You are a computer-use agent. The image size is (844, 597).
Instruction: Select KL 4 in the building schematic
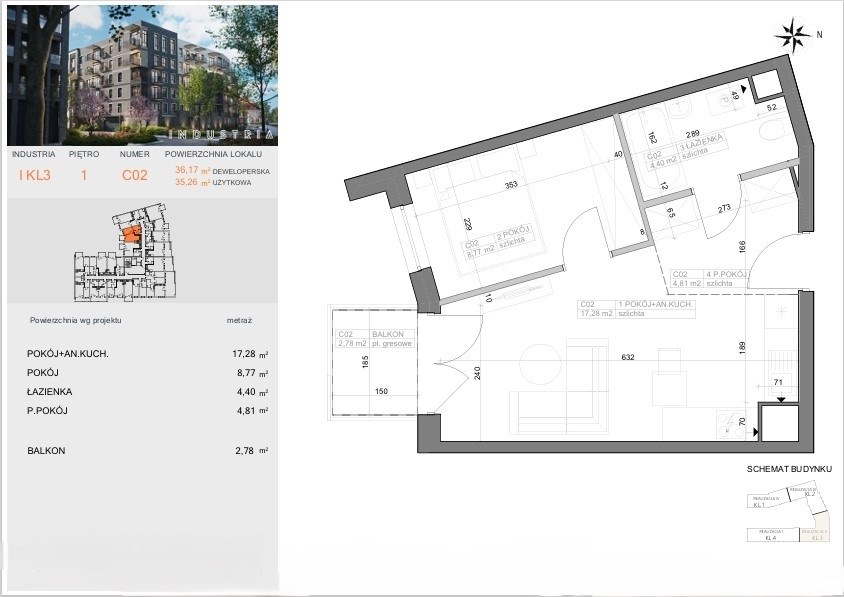pos(772,534)
